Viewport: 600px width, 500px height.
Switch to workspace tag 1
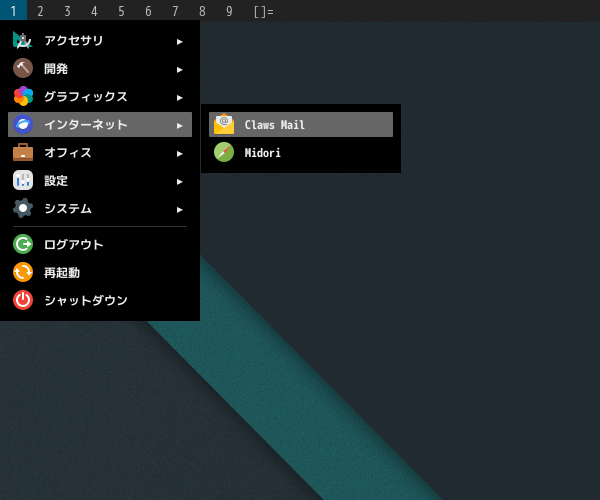13,11
